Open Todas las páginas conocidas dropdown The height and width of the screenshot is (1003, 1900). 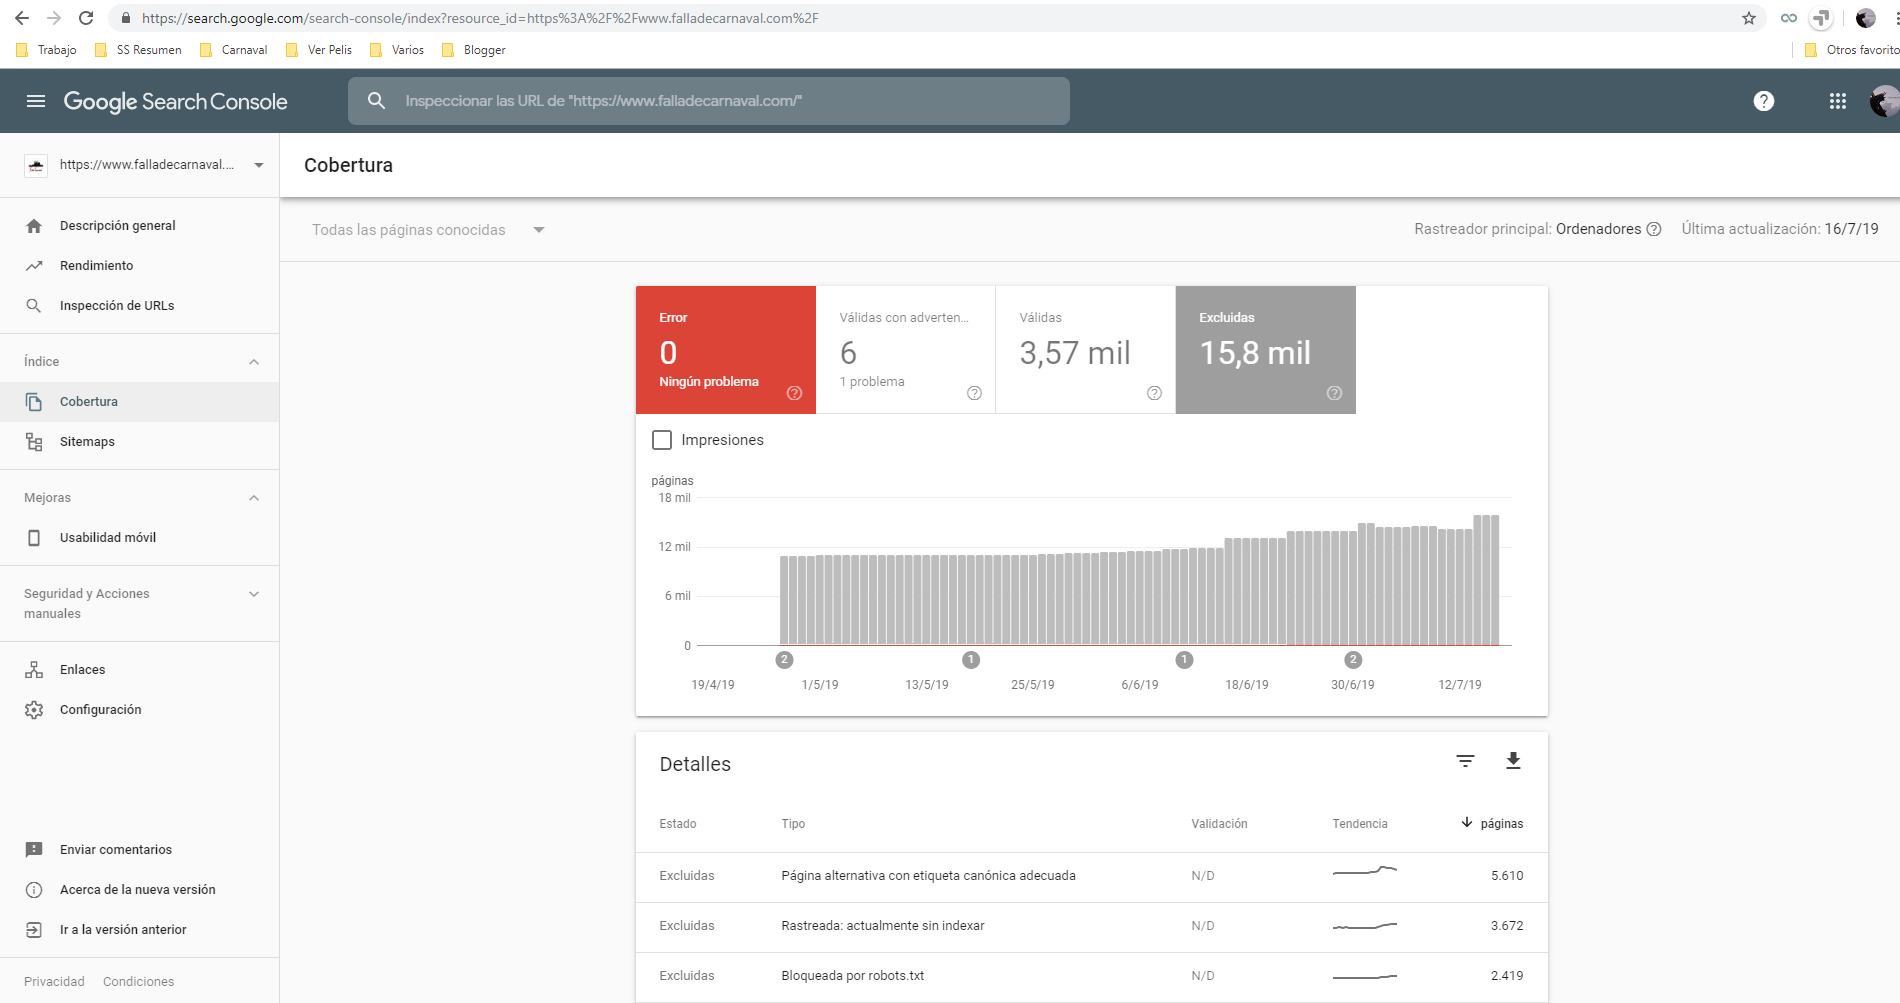click(428, 230)
